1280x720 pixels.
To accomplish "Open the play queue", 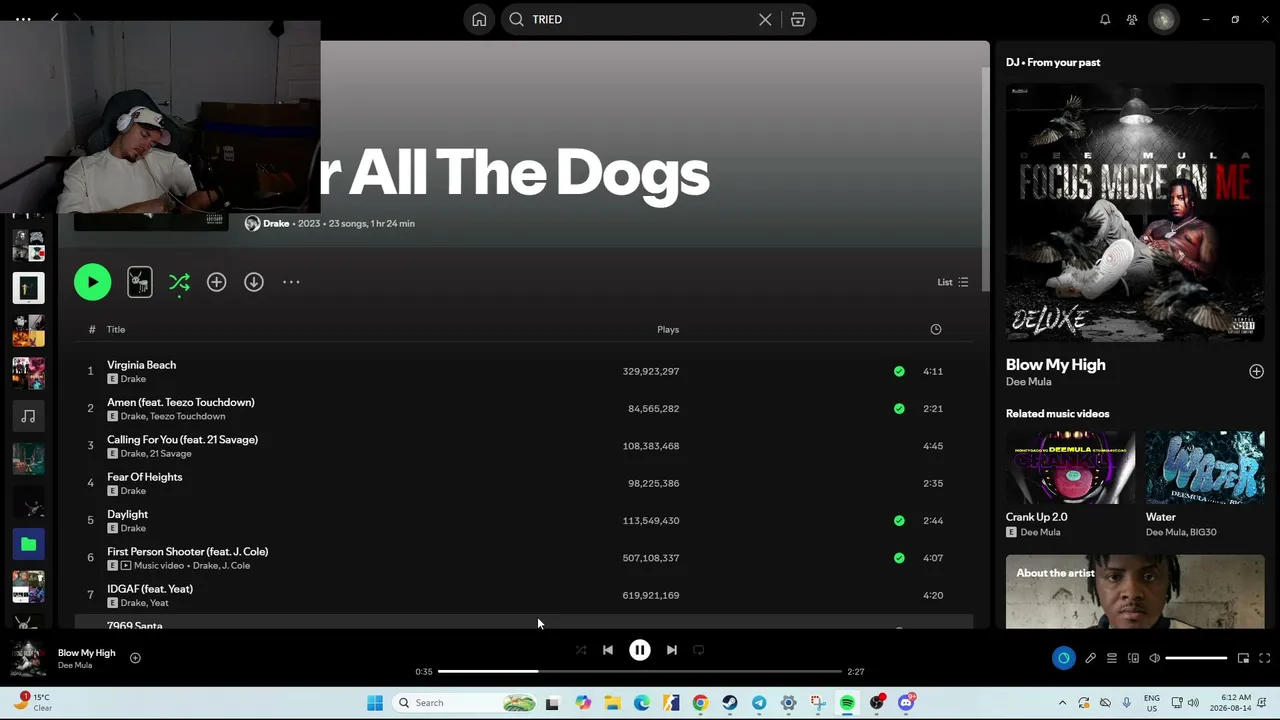I will [x=1112, y=658].
